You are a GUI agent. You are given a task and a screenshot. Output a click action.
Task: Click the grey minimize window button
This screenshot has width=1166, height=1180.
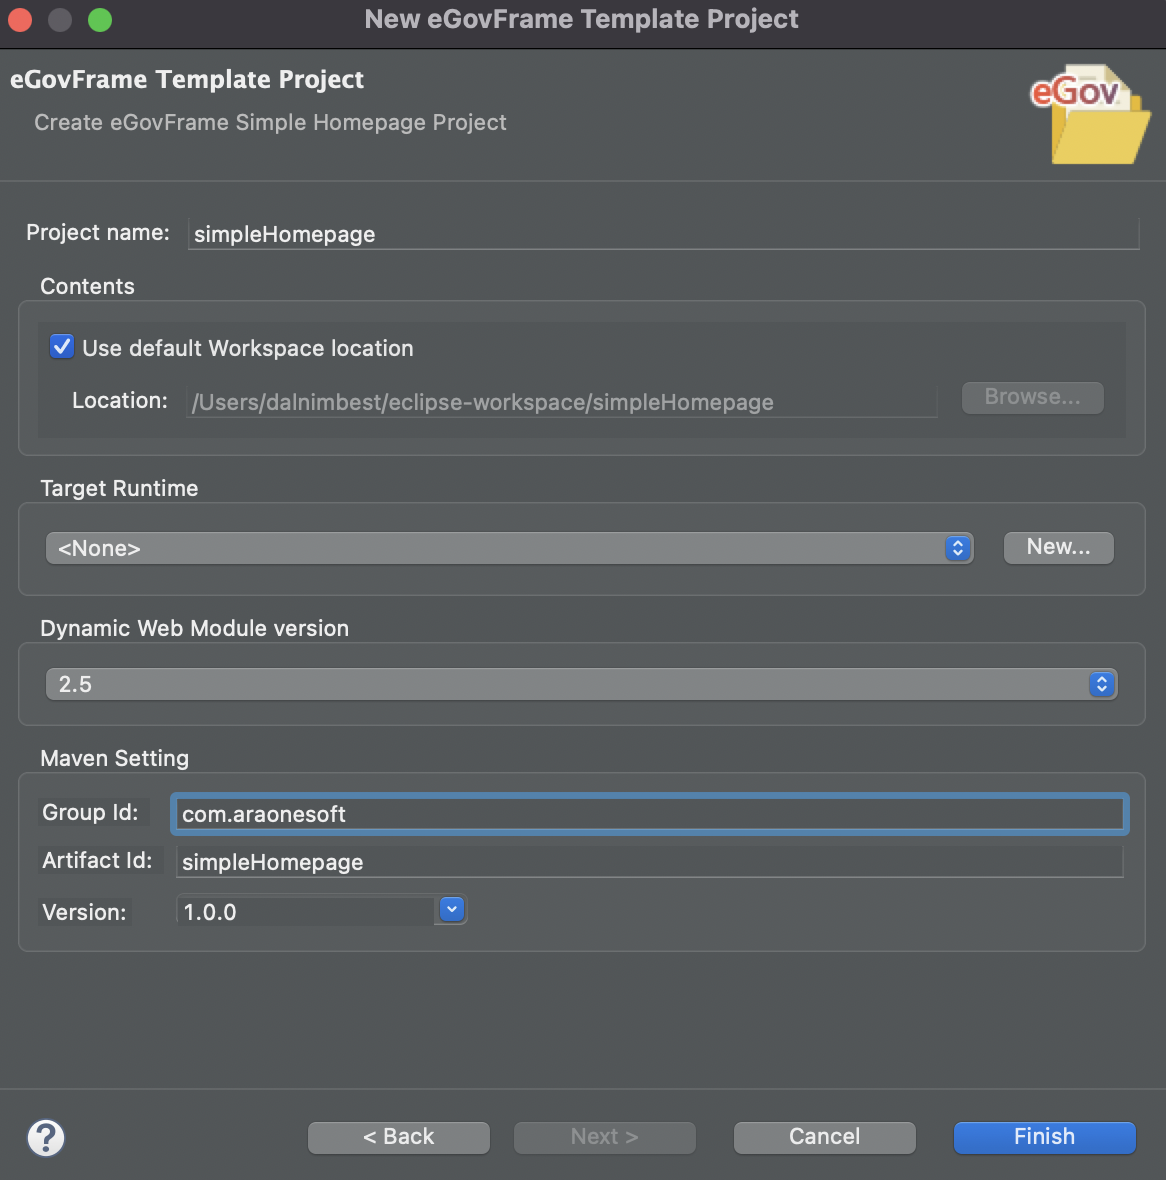pos(60,20)
